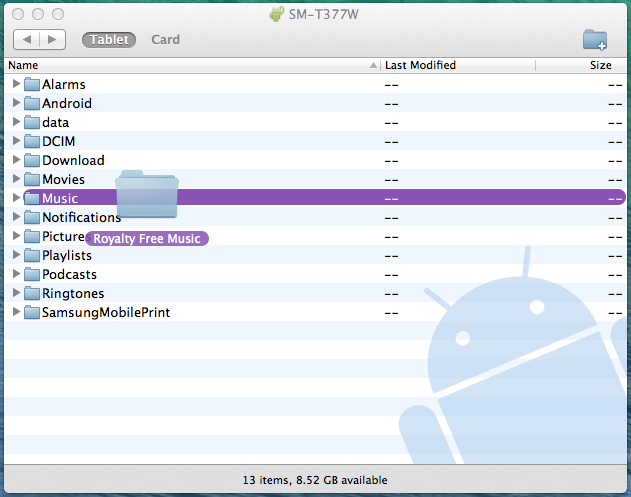631x497 pixels.
Task: Click the sort direction arrow in Name header
Action: pos(373,65)
